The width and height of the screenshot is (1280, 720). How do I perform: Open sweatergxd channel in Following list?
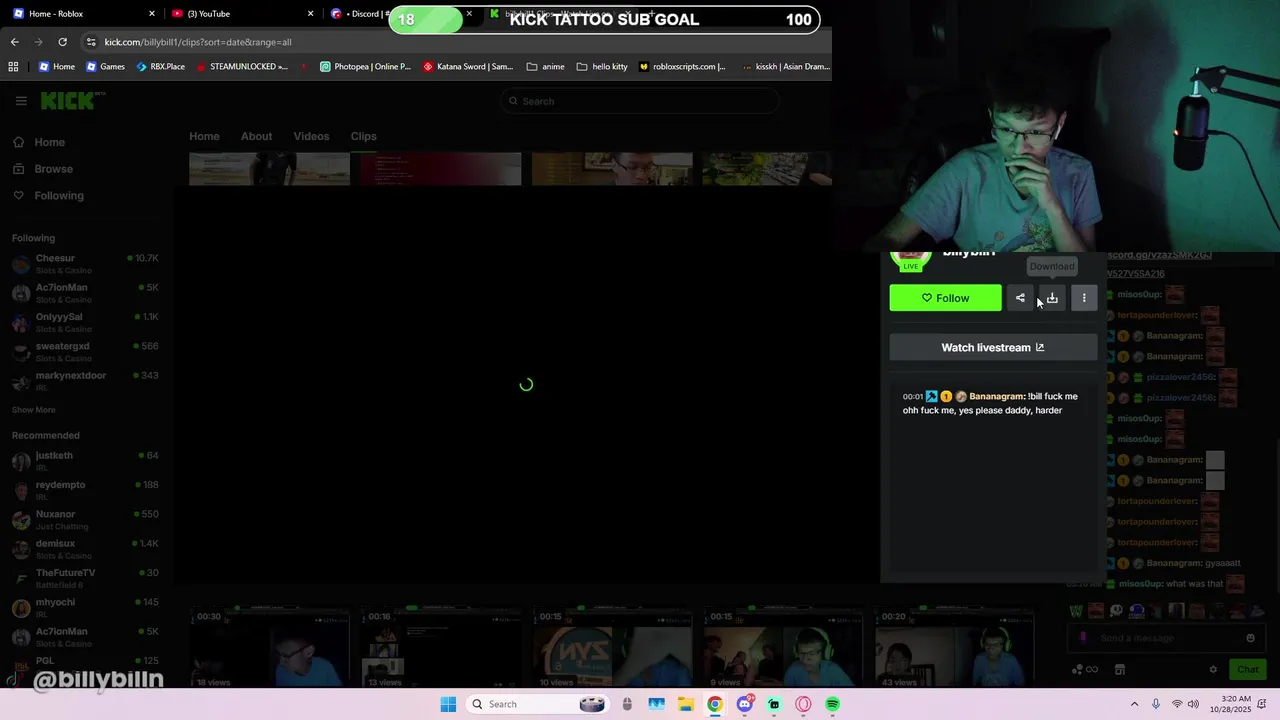pos(85,351)
